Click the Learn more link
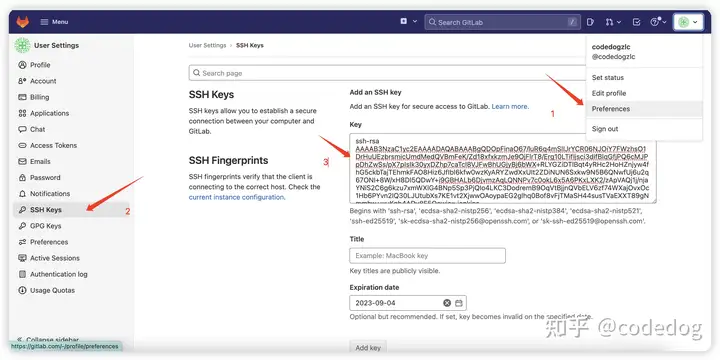720x360 pixels. (x=510, y=107)
